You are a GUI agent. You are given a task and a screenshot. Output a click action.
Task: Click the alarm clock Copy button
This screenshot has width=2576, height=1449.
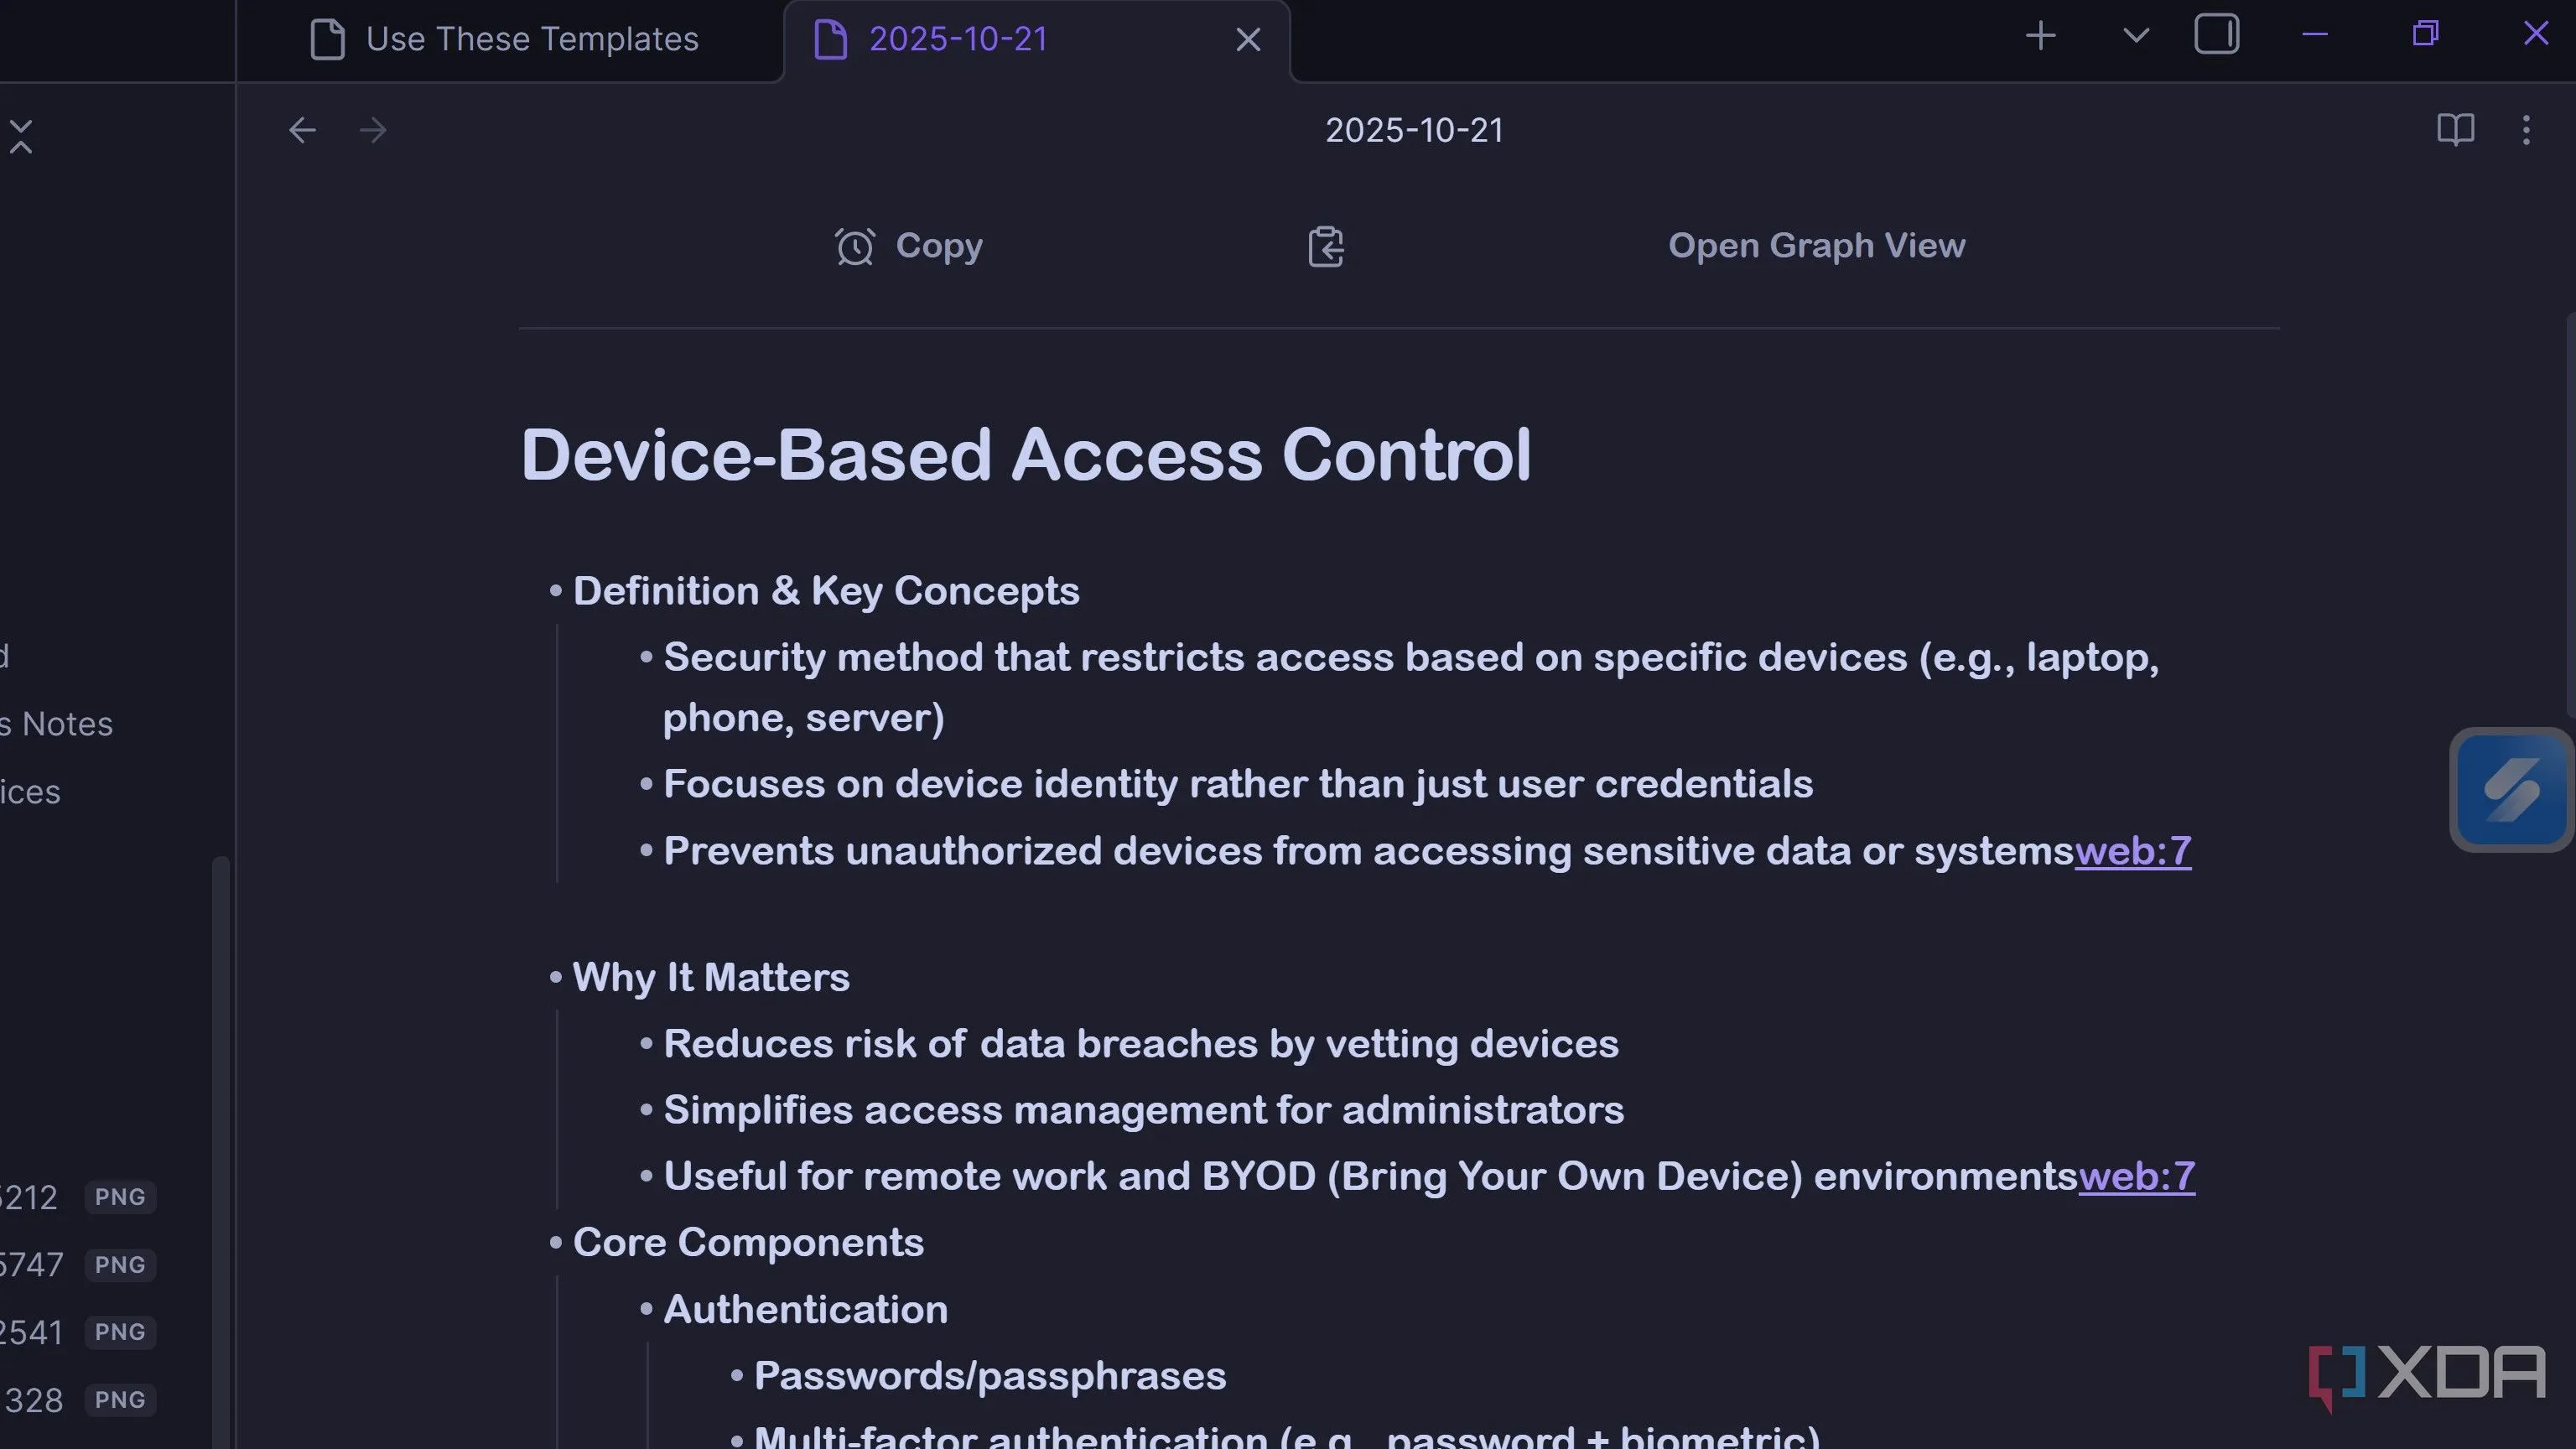pos(909,246)
